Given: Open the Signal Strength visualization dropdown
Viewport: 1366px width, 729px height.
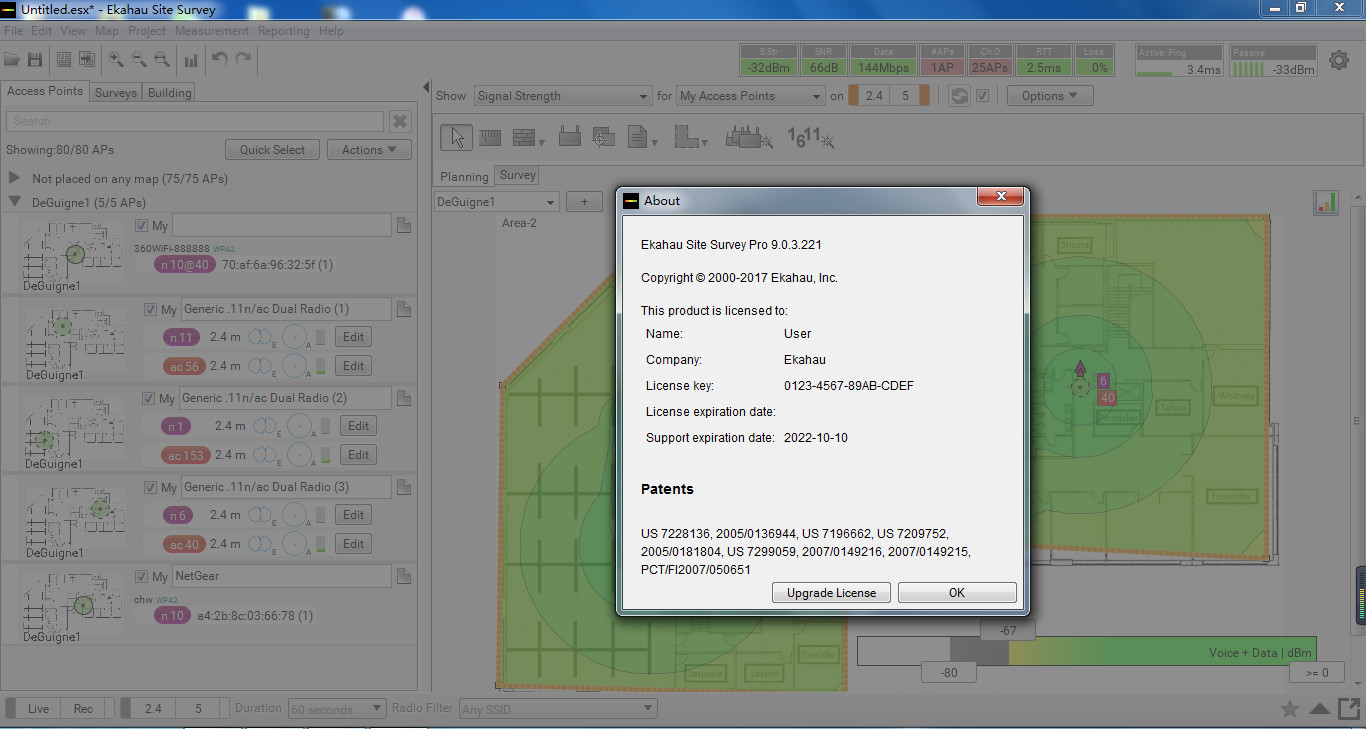Looking at the screenshot, I should 563,96.
